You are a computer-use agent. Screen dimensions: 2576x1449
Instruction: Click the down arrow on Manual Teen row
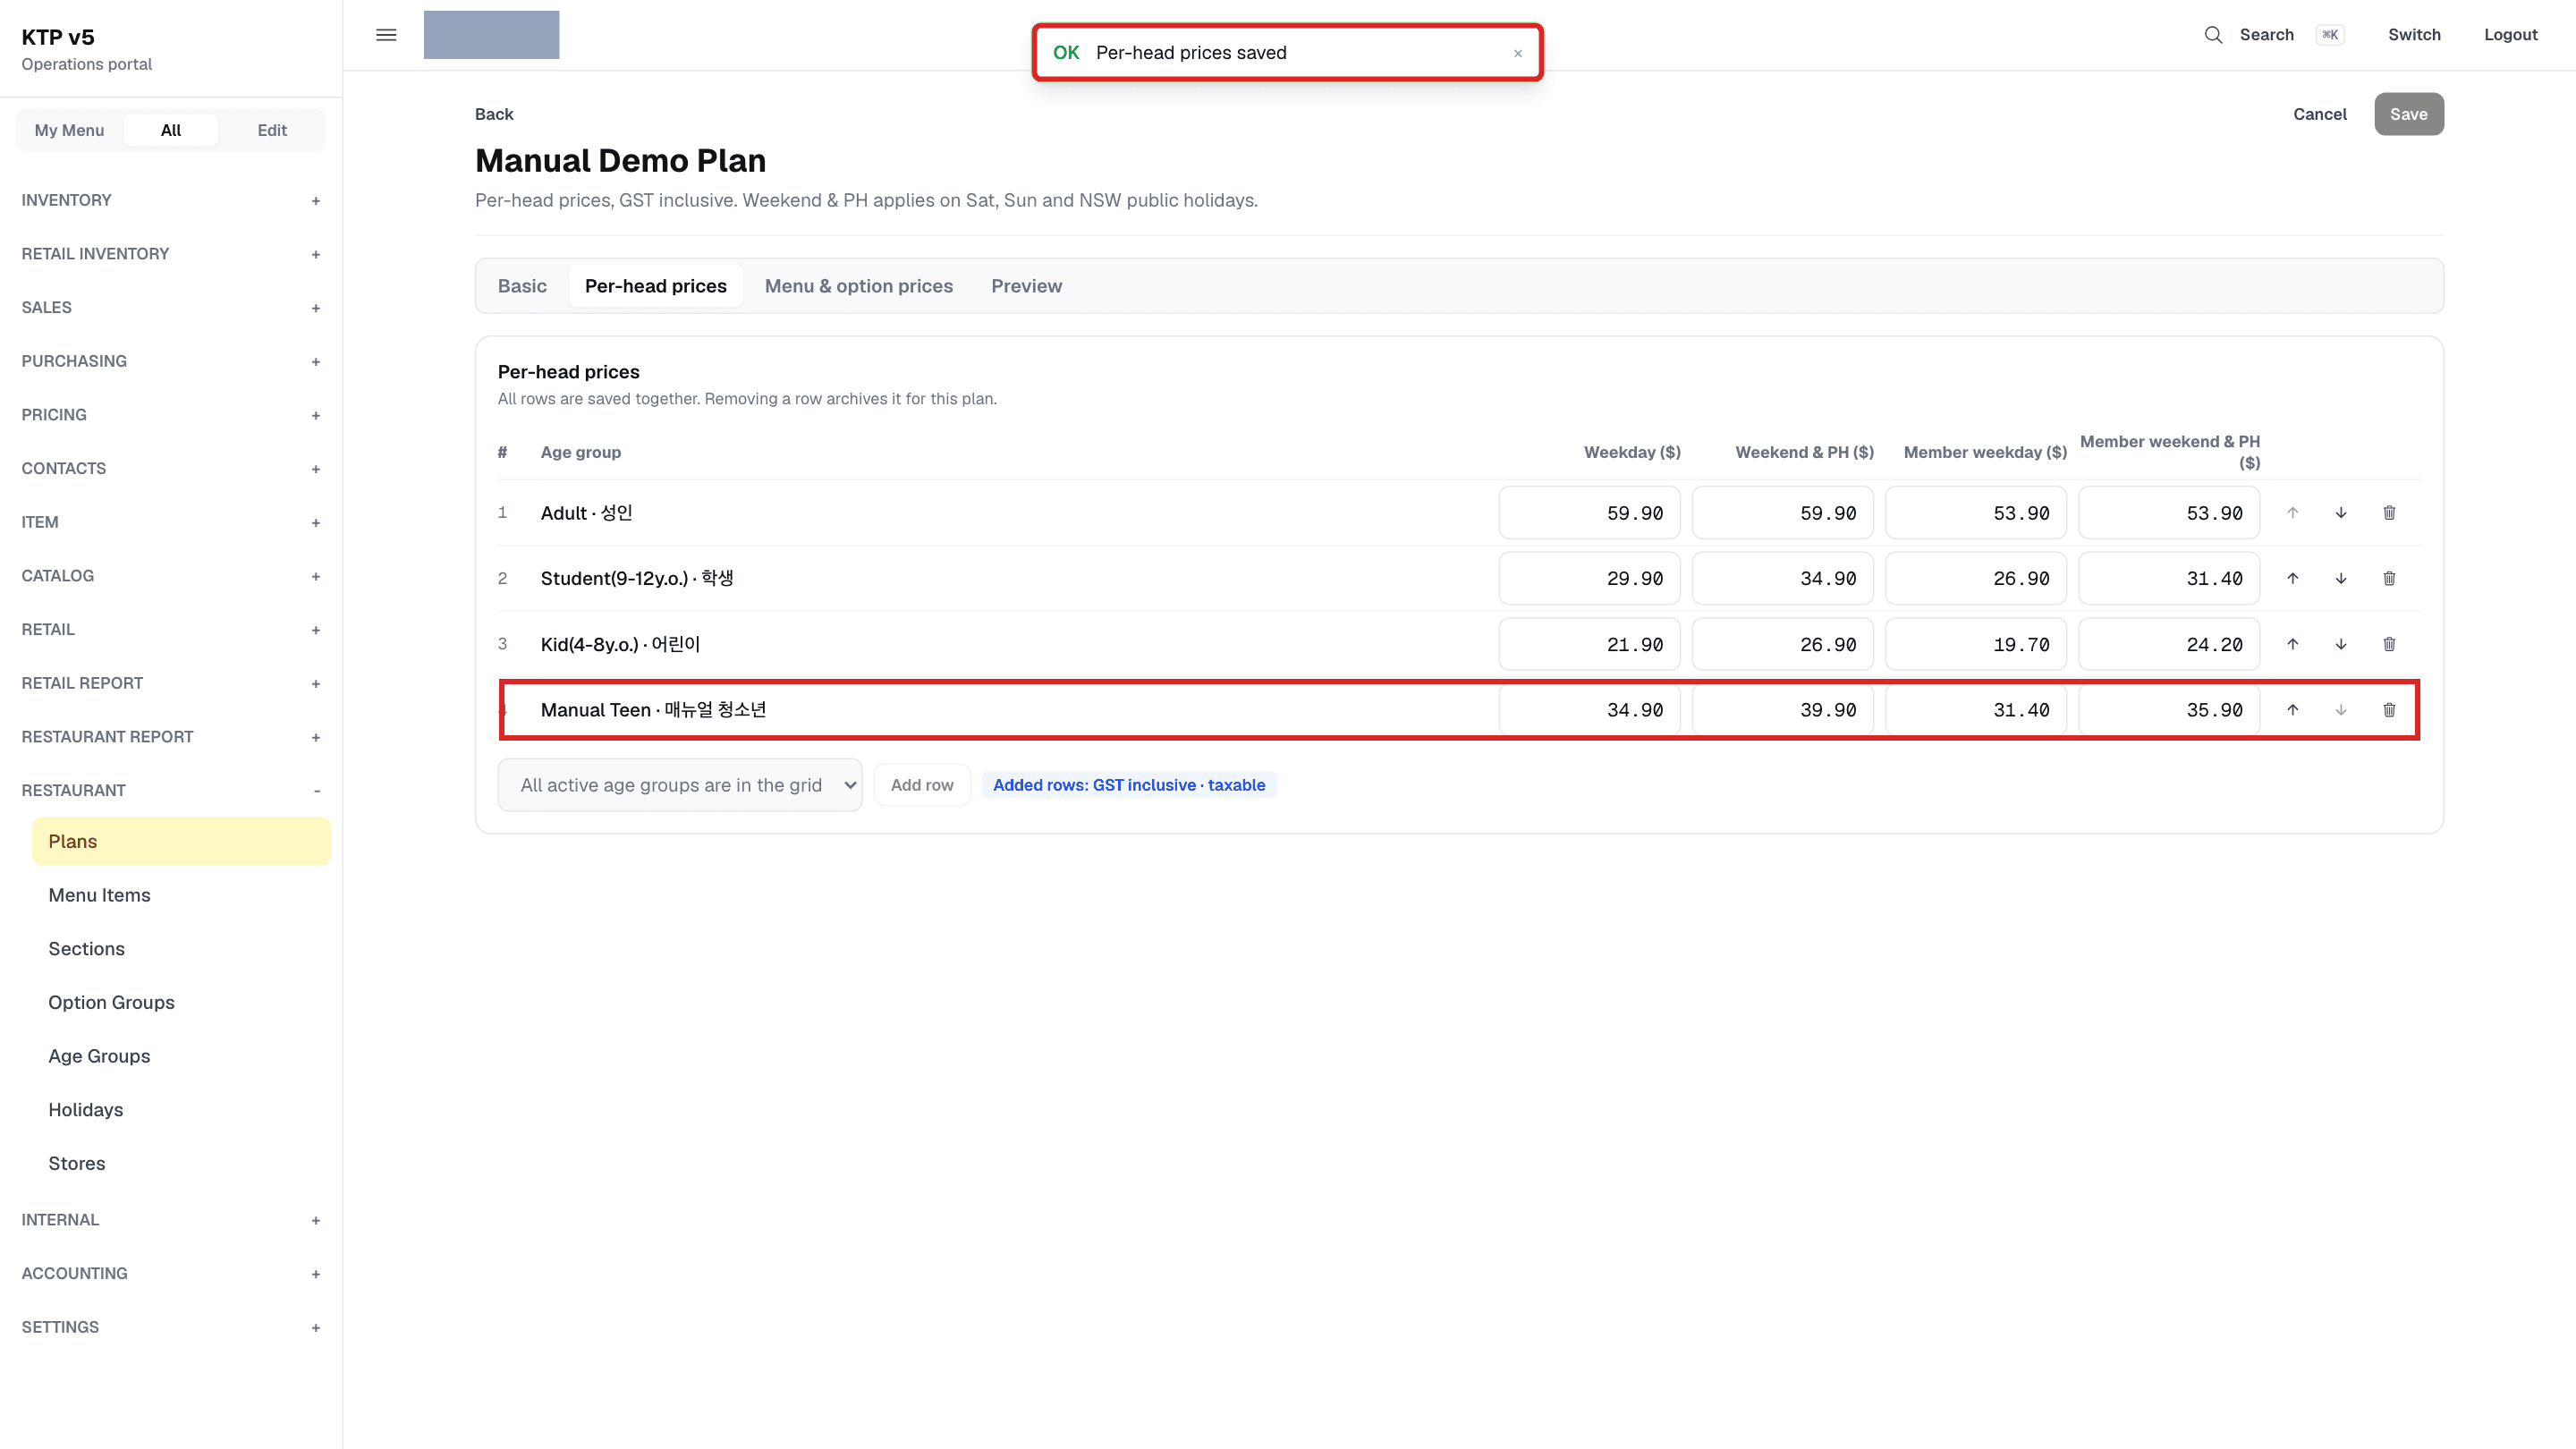2340,710
